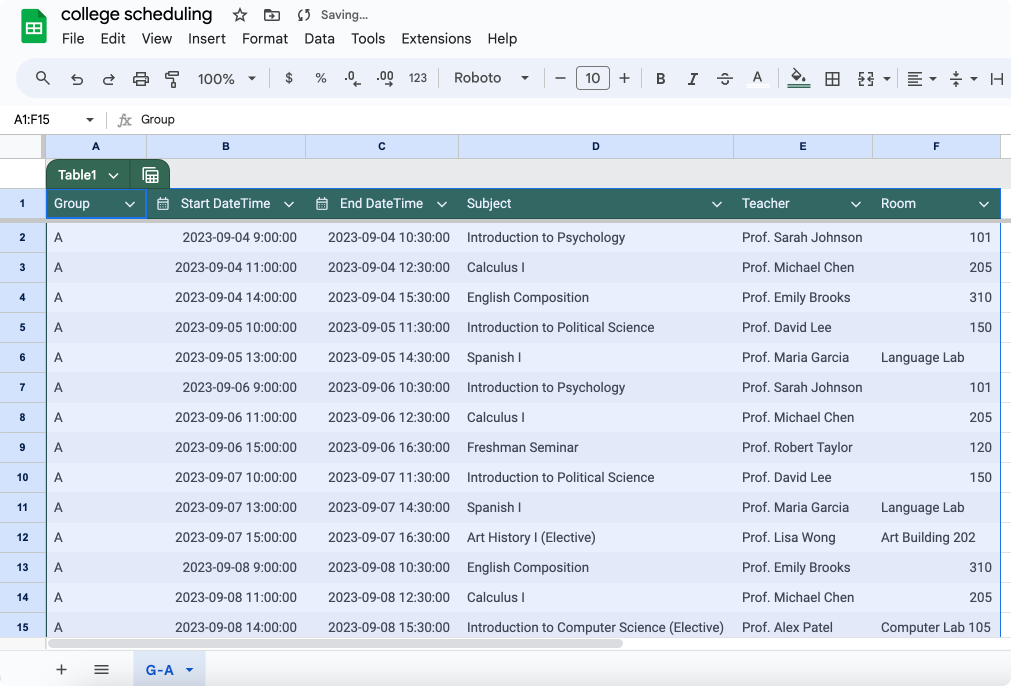
Task: Open End DateTime column dropdown
Action: [442, 204]
